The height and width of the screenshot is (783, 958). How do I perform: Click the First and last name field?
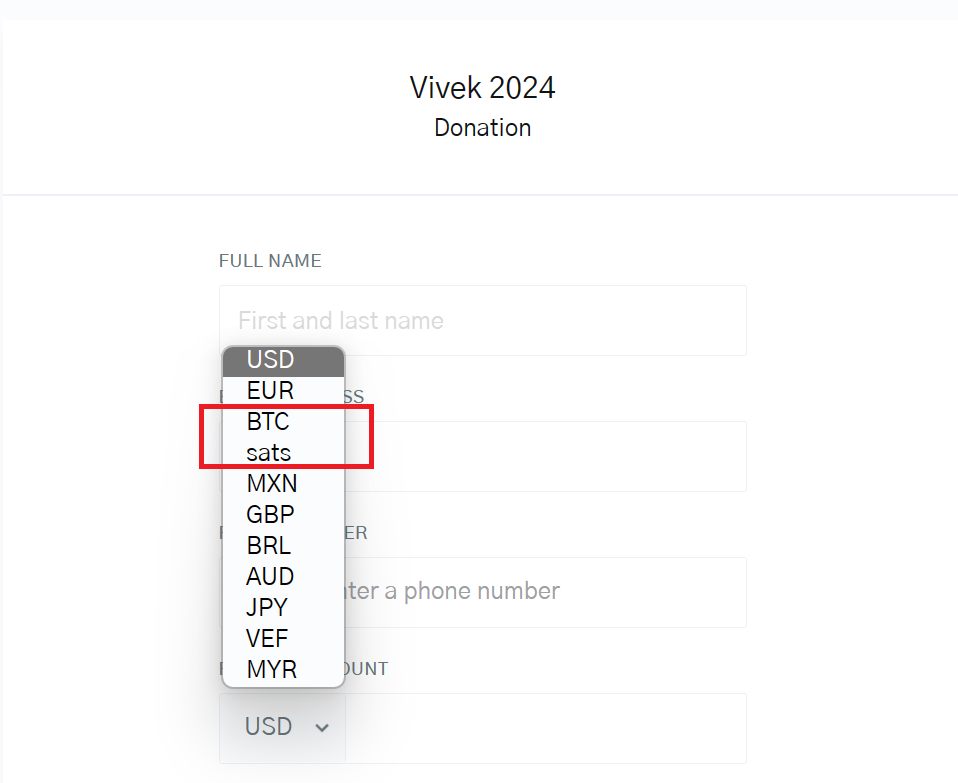pos(482,321)
